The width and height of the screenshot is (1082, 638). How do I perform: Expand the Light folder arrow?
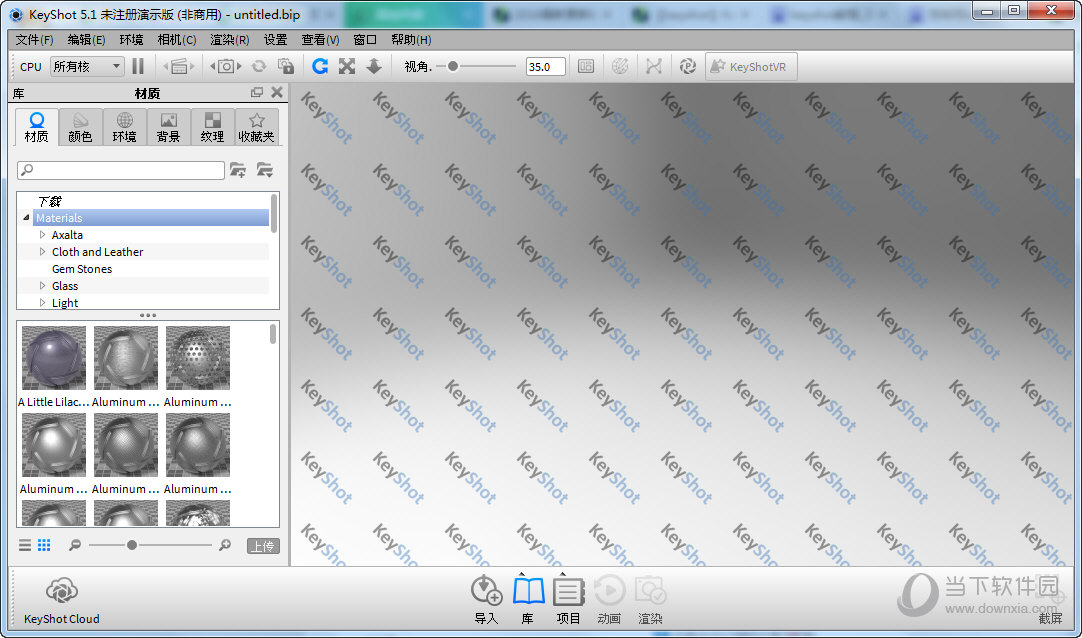43,303
